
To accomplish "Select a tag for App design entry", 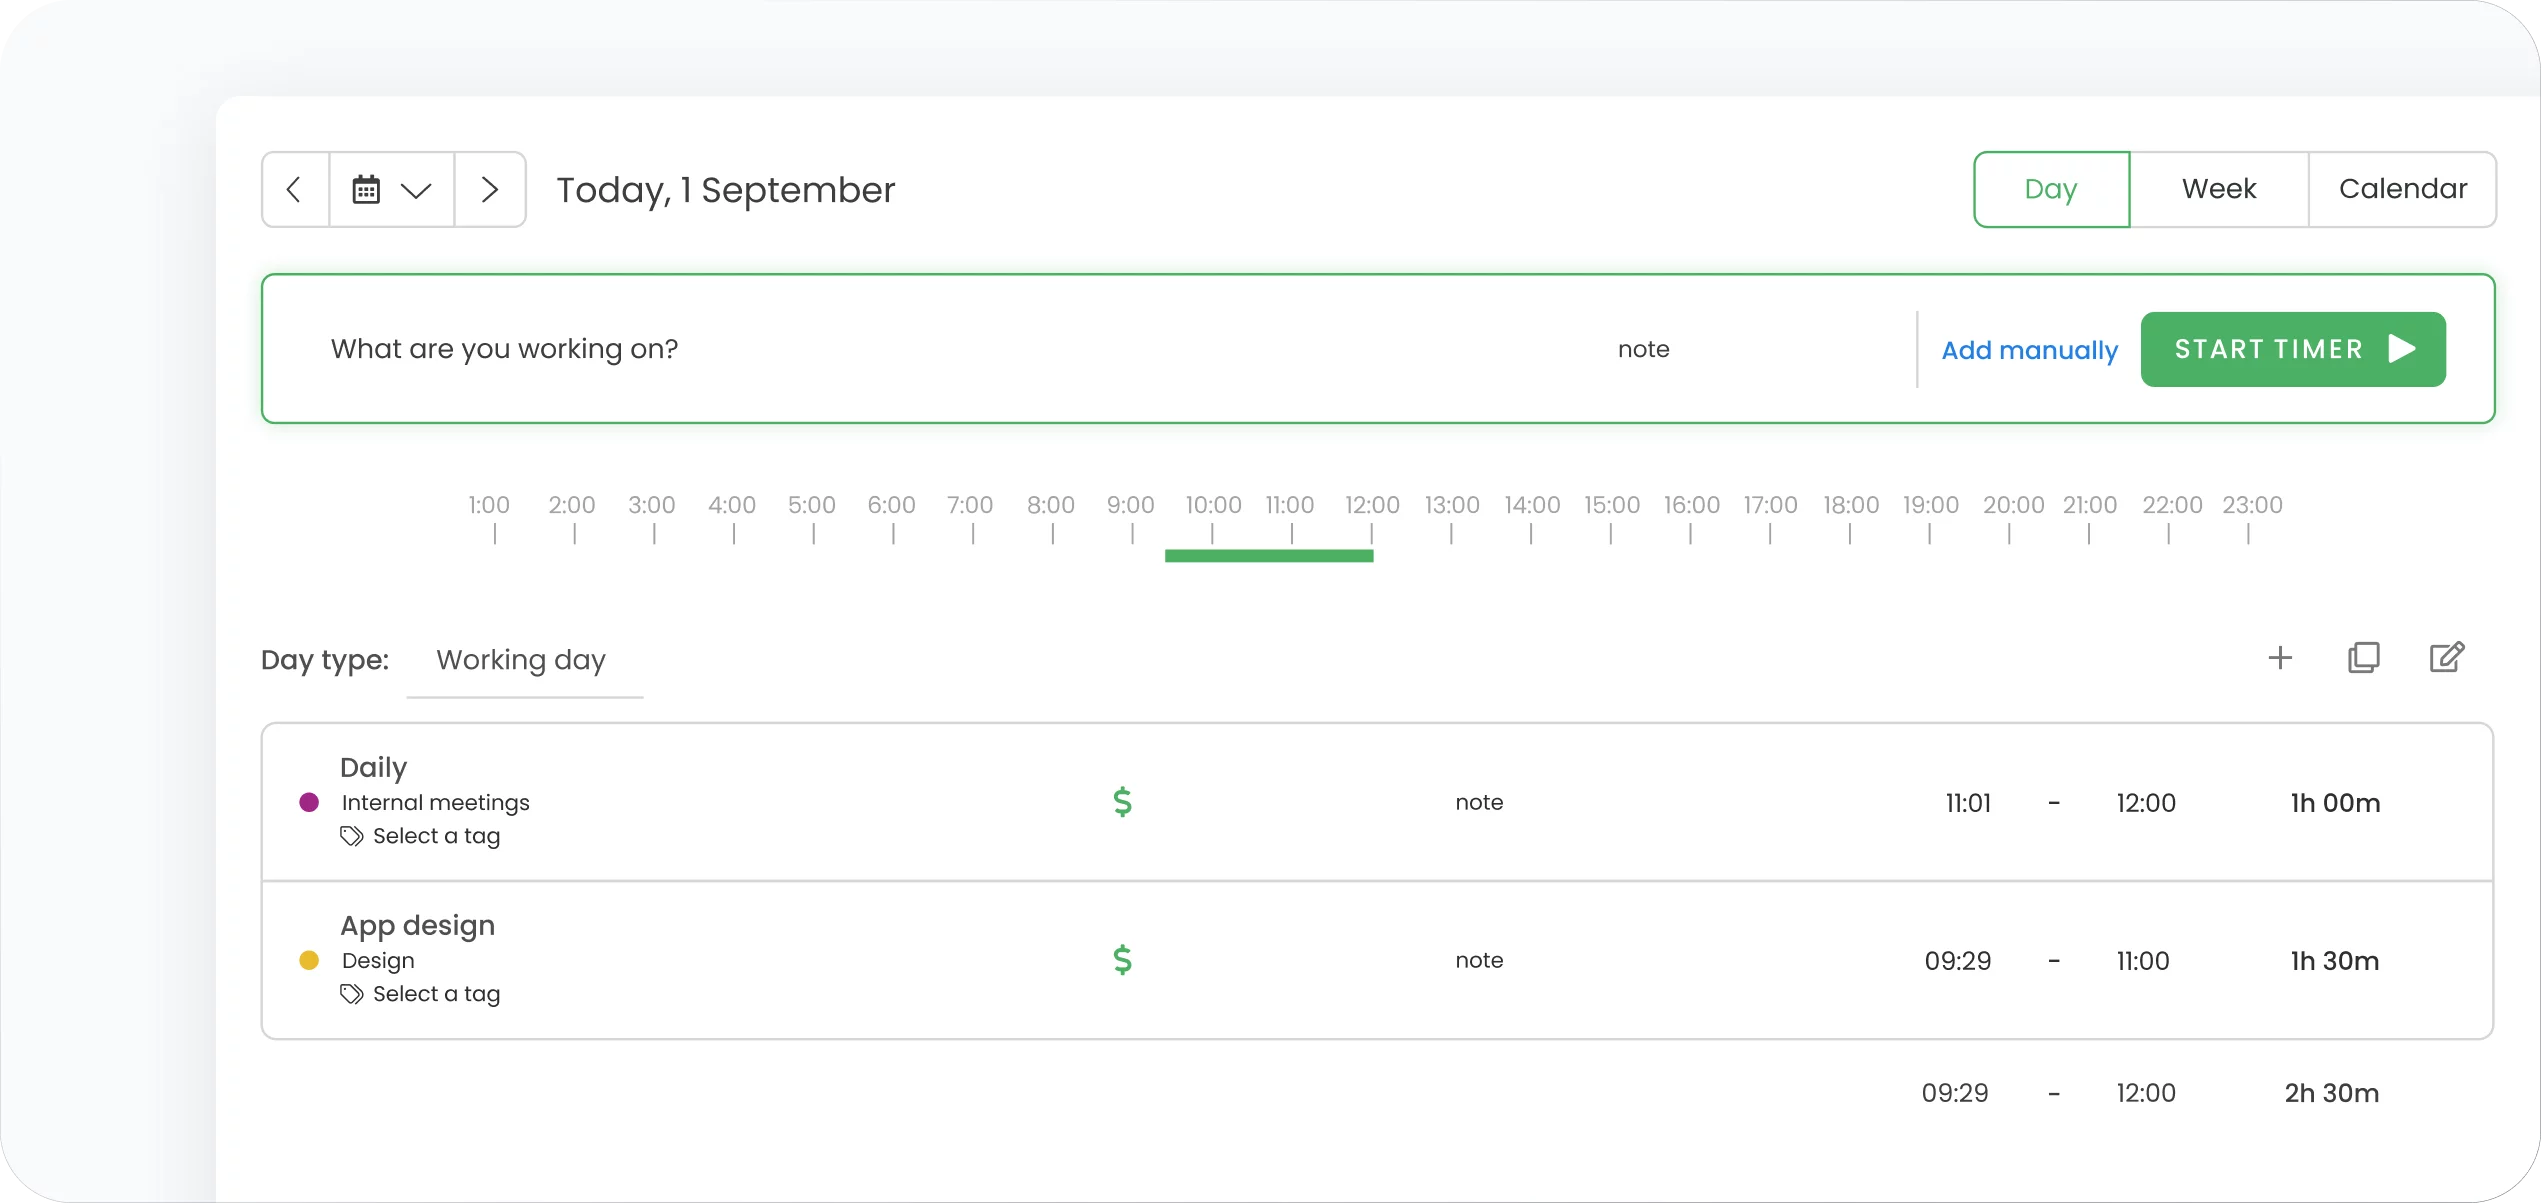I will click(x=435, y=994).
